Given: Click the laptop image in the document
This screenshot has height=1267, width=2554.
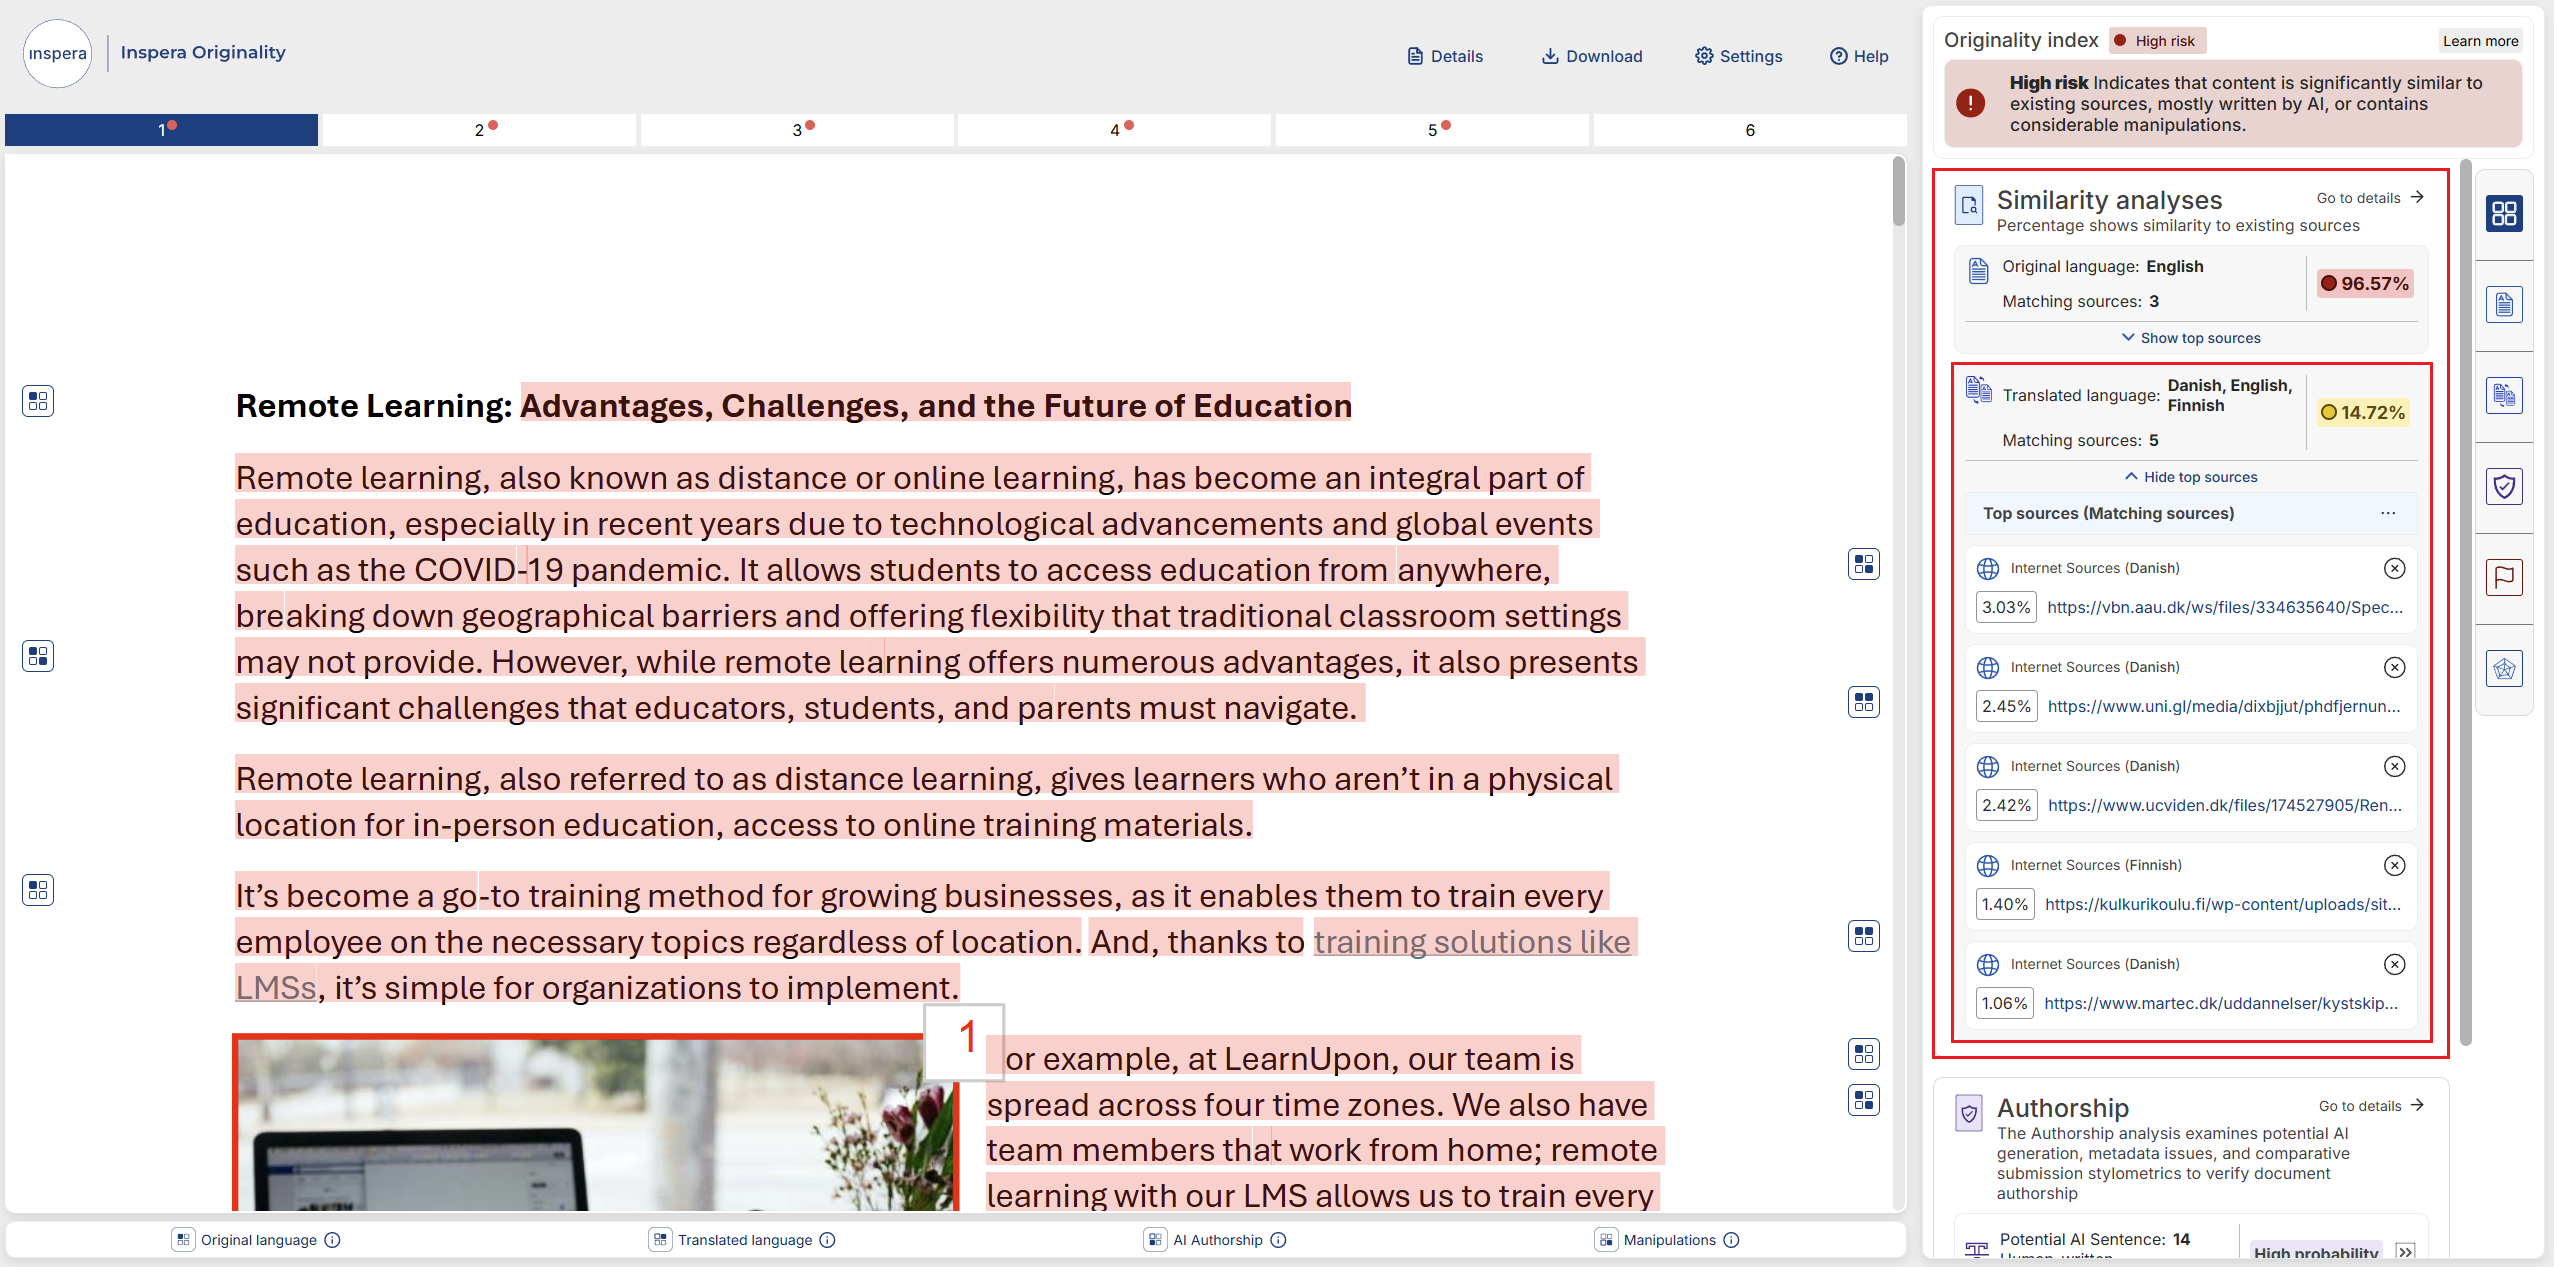Looking at the screenshot, I should pyautogui.click(x=596, y=1125).
